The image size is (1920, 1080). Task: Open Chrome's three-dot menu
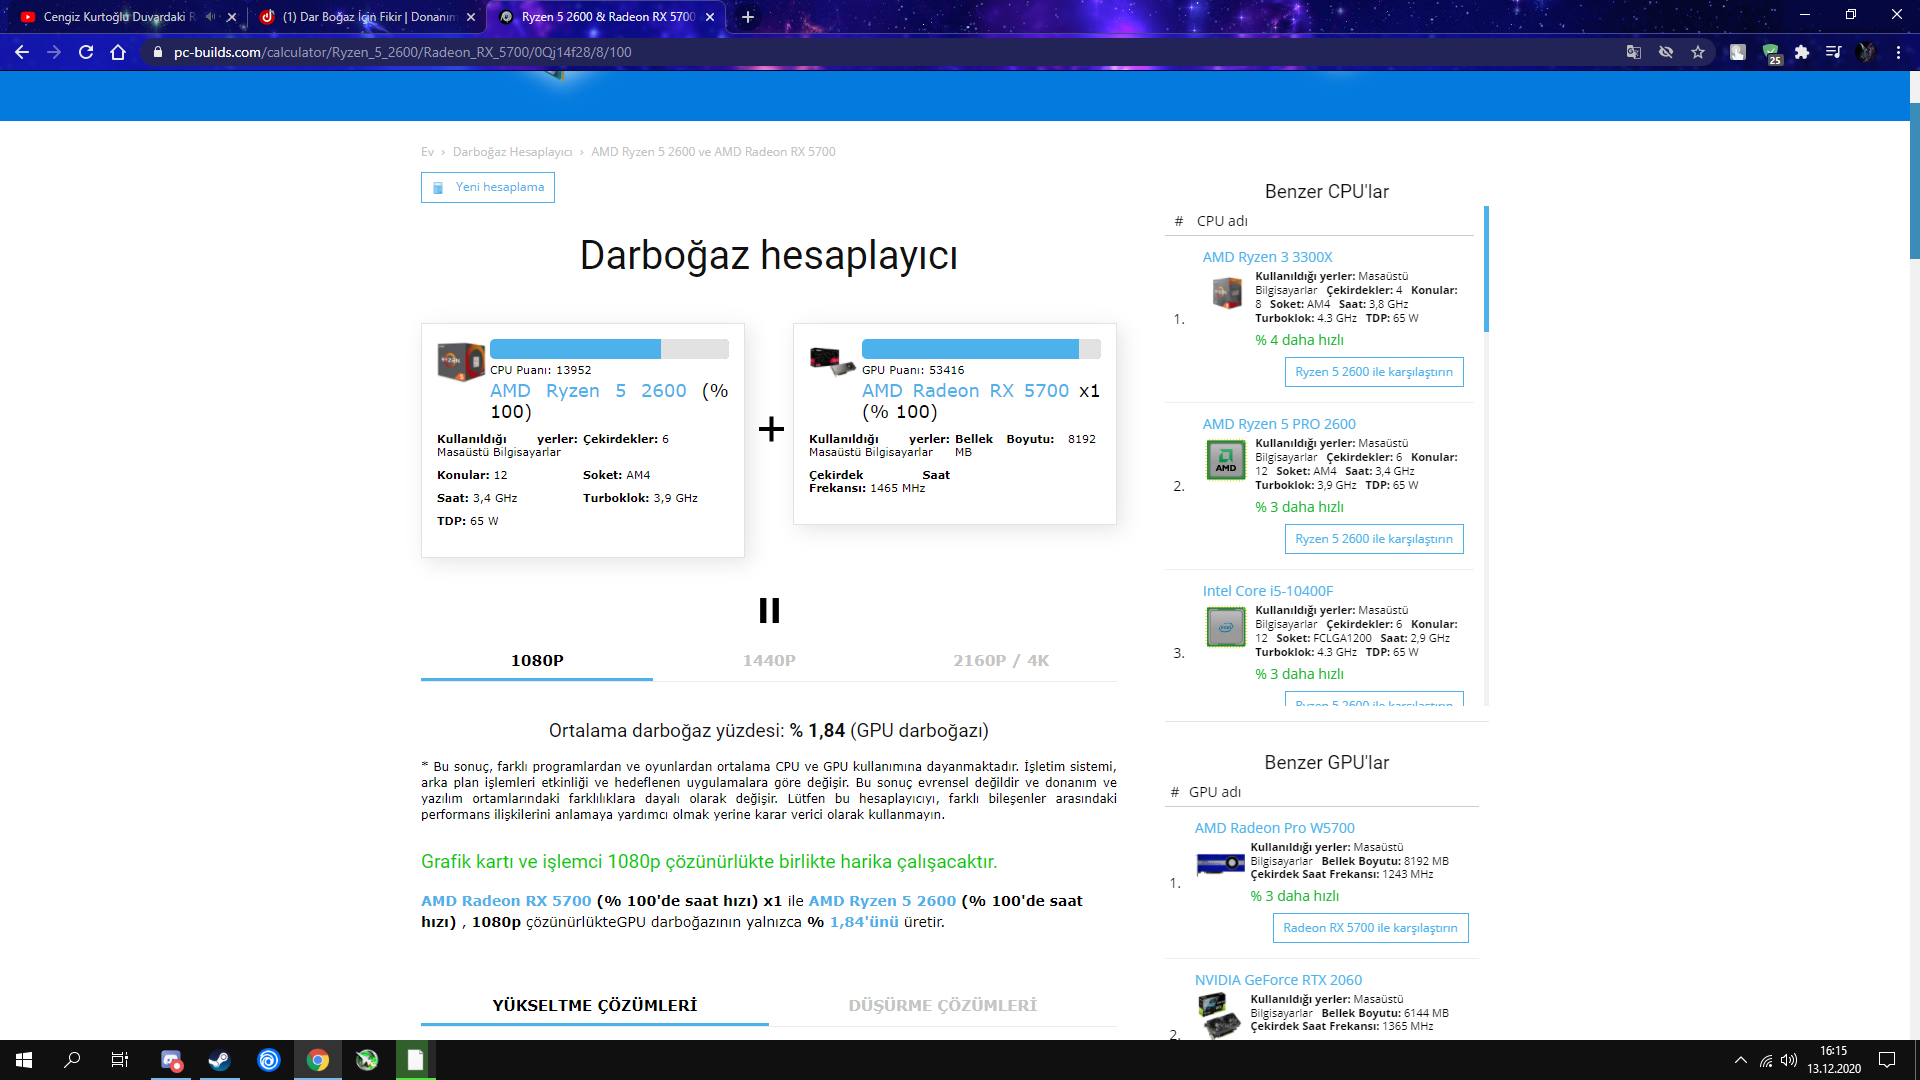coord(1898,52)
